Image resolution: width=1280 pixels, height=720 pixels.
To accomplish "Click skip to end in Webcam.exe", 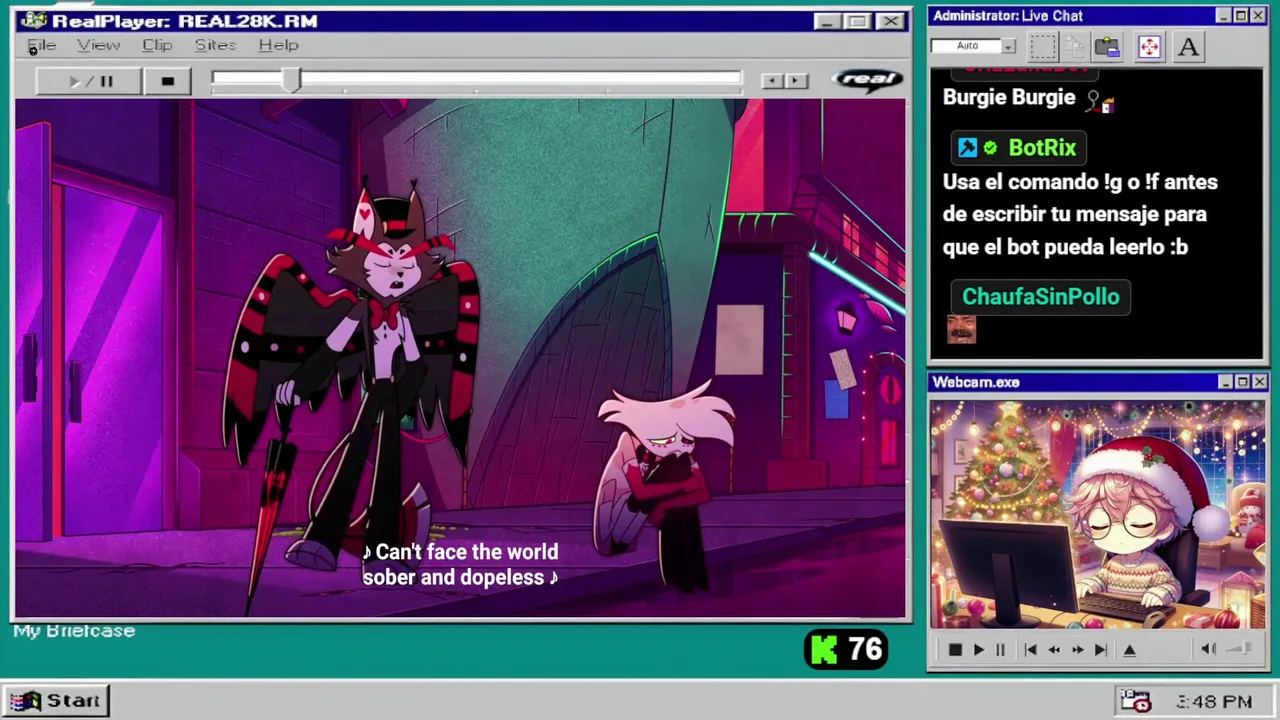I will (1100, 650).
